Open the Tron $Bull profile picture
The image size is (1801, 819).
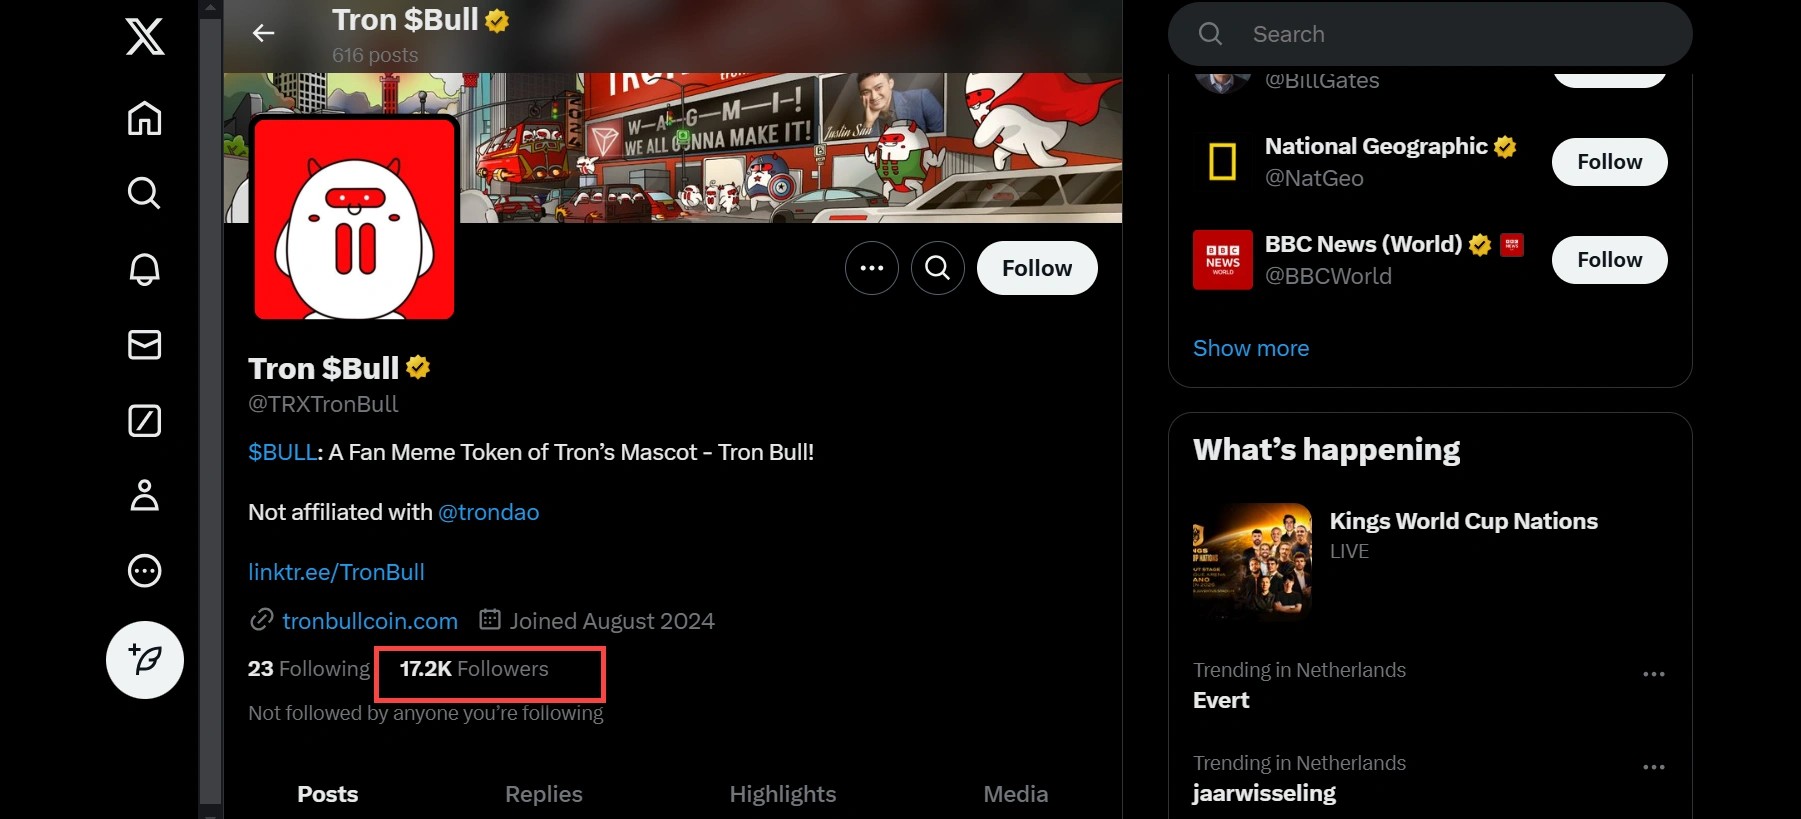pos(354,218)
